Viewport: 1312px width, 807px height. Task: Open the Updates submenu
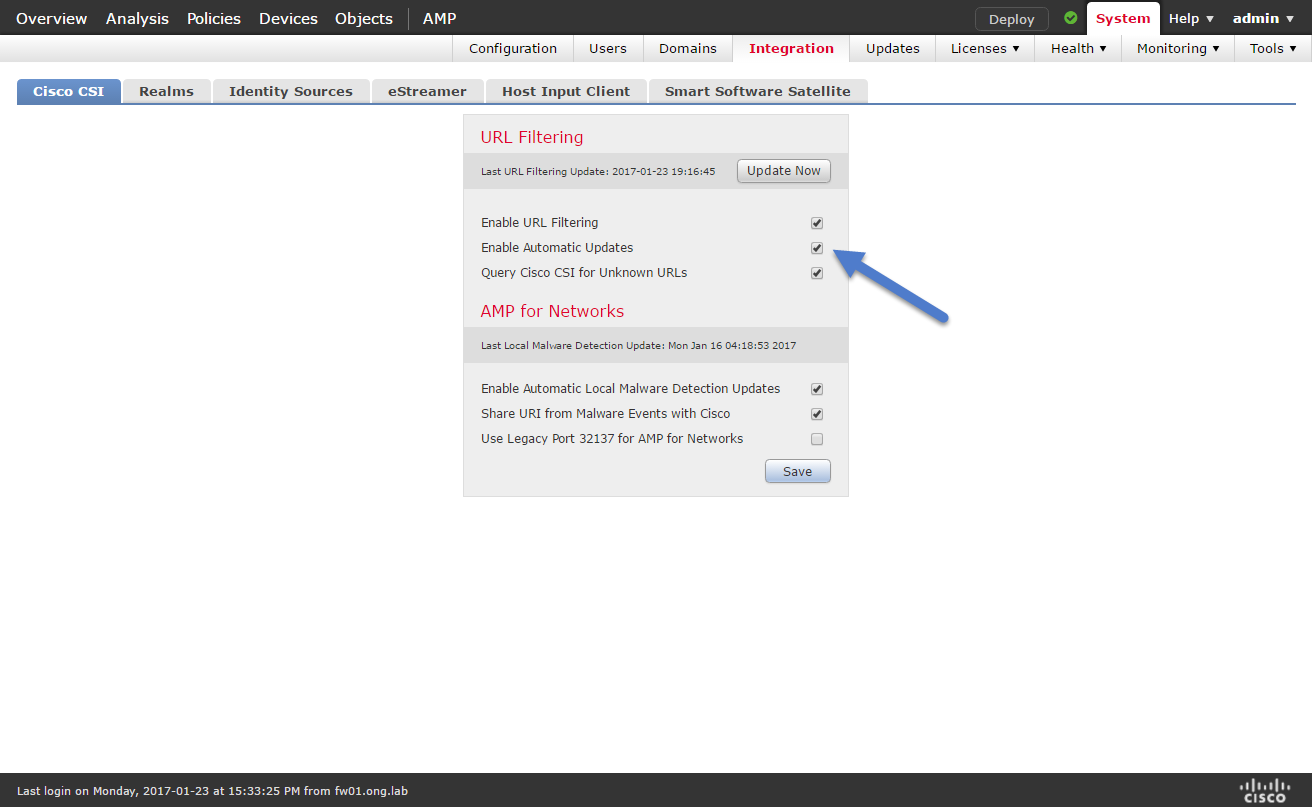(x=893, y=48)
